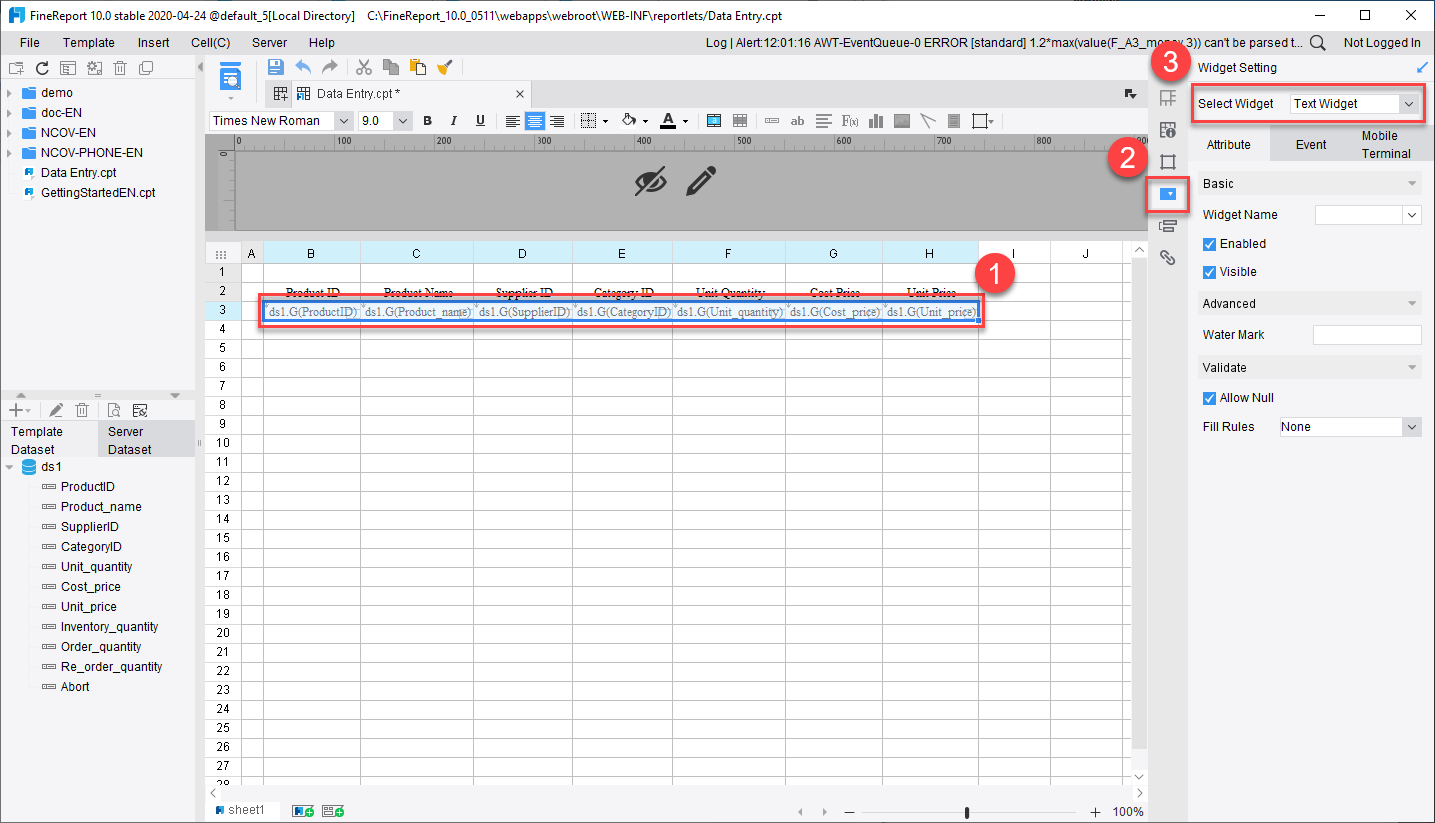The height and width of the screenshot is (823, 1435).
Task: Disable the Allow Null checkbox
Action: [x=1209, y=397]
